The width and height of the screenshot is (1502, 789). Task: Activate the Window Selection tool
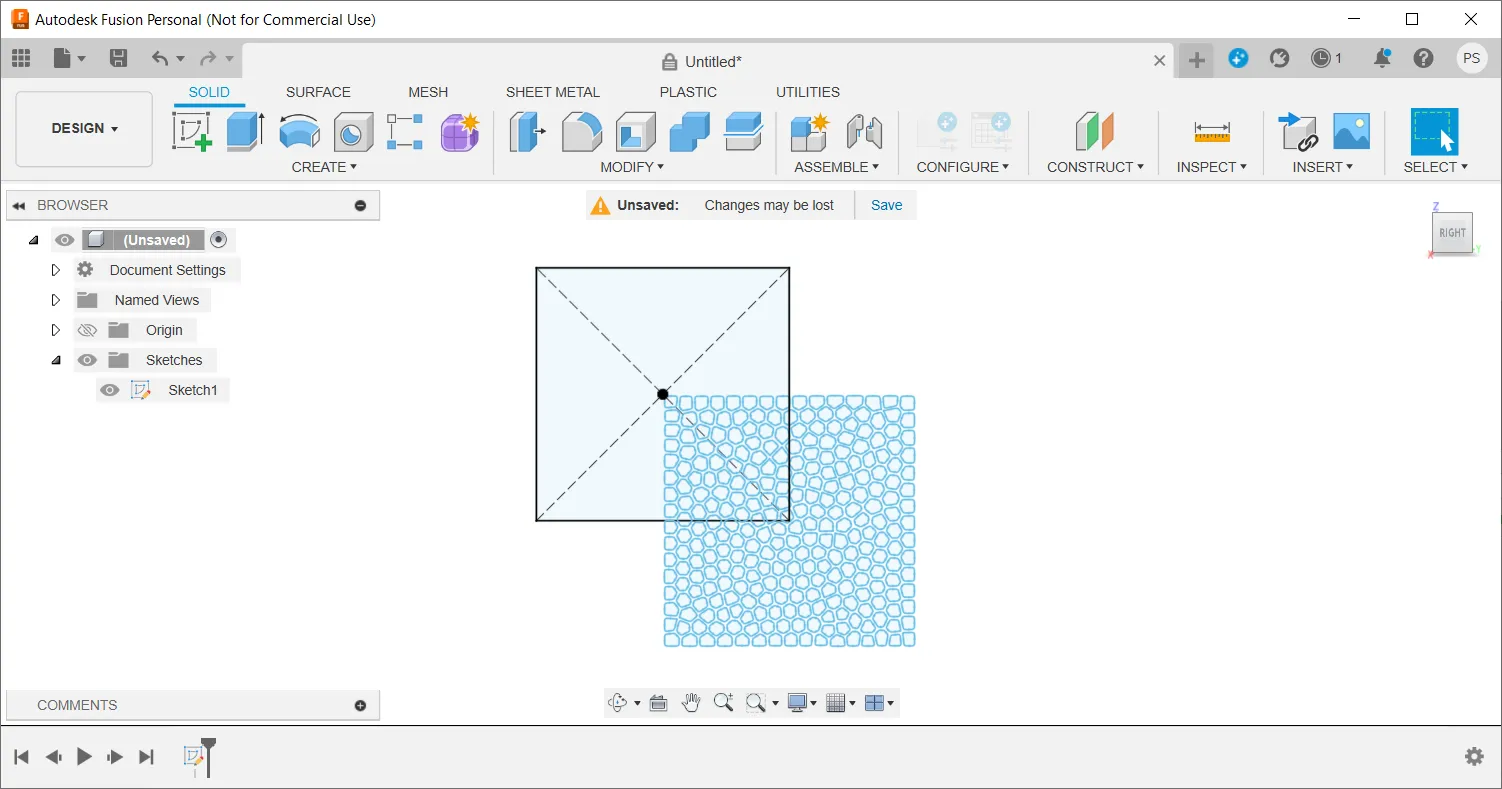(1435, 131)
